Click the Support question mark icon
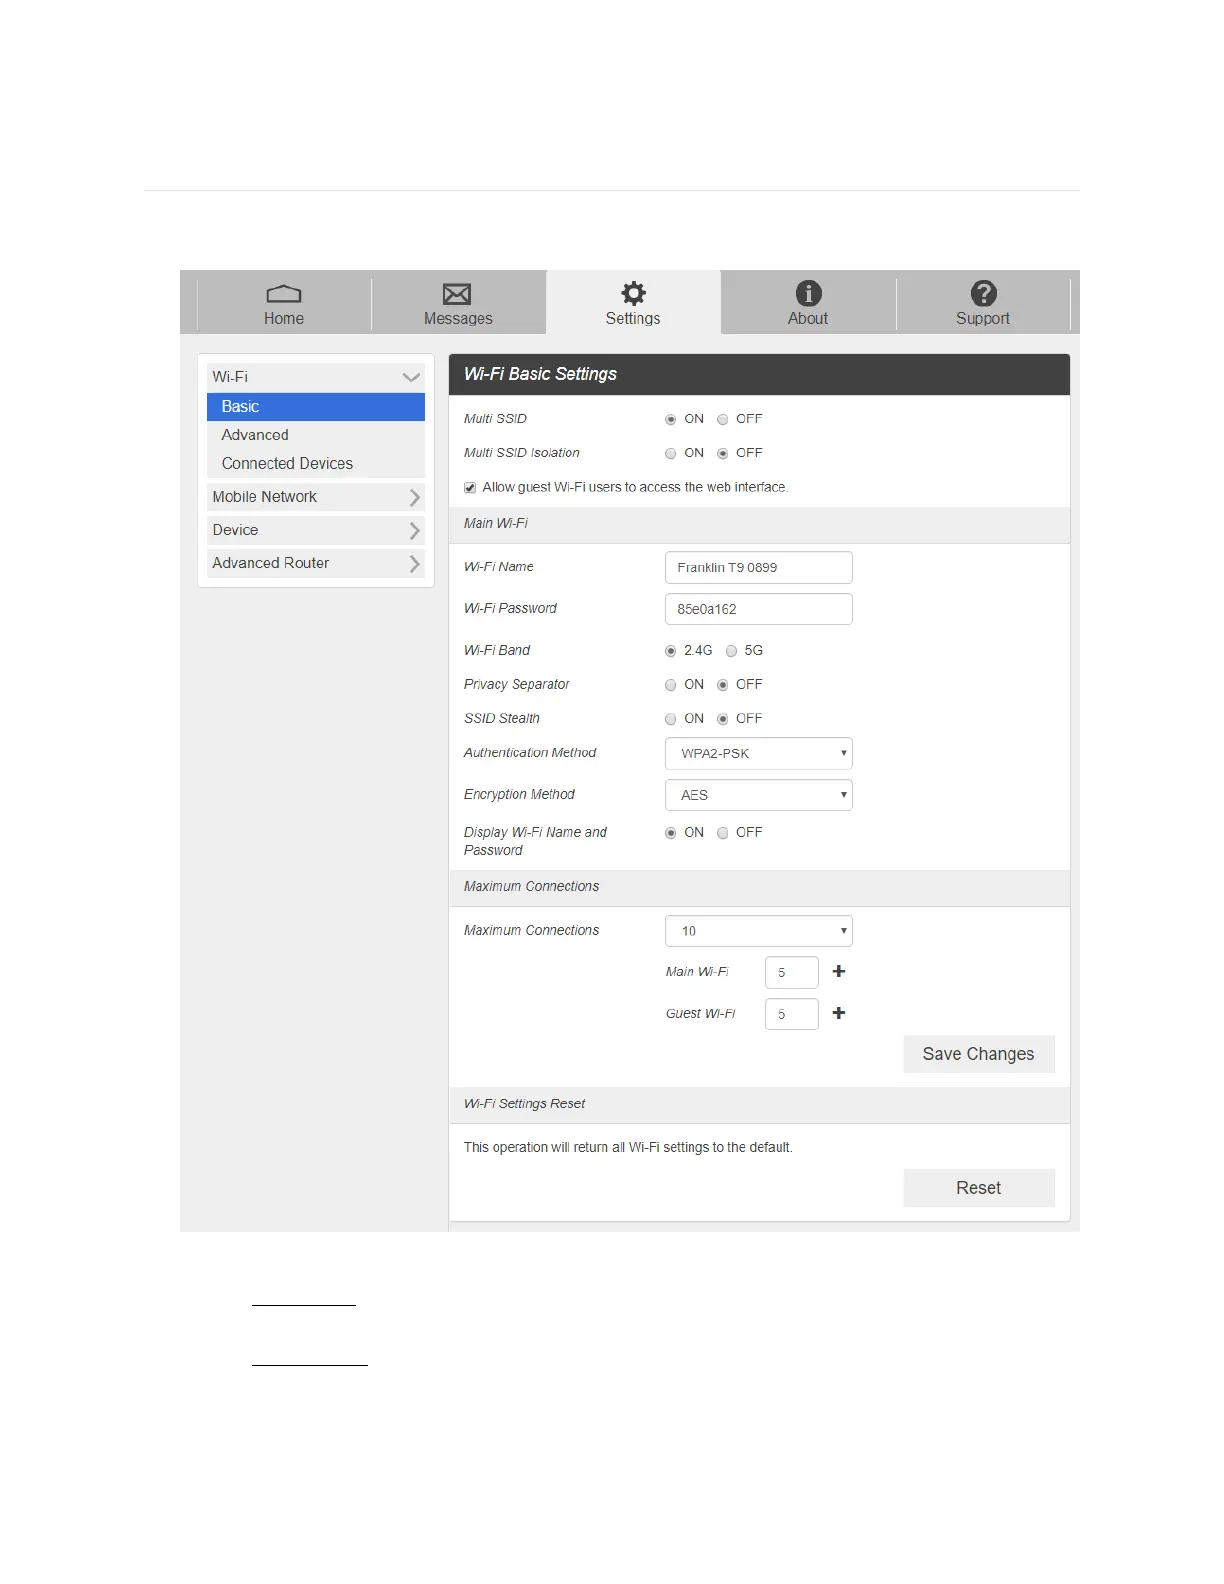This screenshot has height=1584, width=1224. (x=983, y=293)
